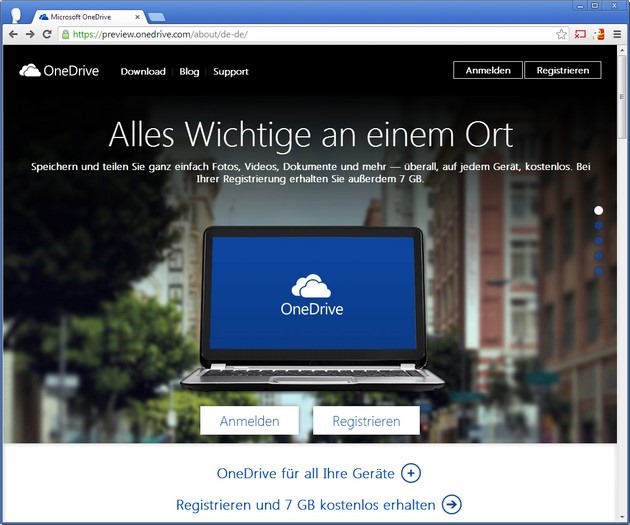Viewport: 630px width, 525px height.
Task: Select the first white slide indicator dot
Action: (598, 210)
